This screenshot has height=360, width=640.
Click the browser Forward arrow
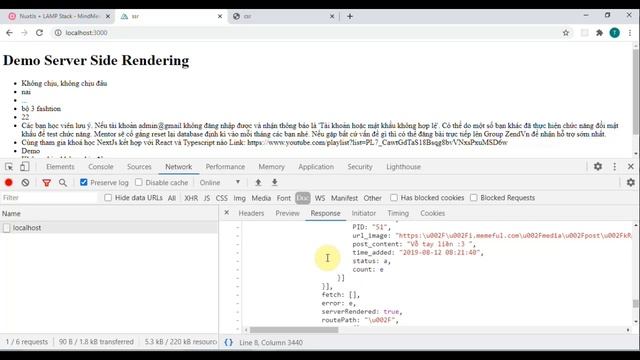24,33
